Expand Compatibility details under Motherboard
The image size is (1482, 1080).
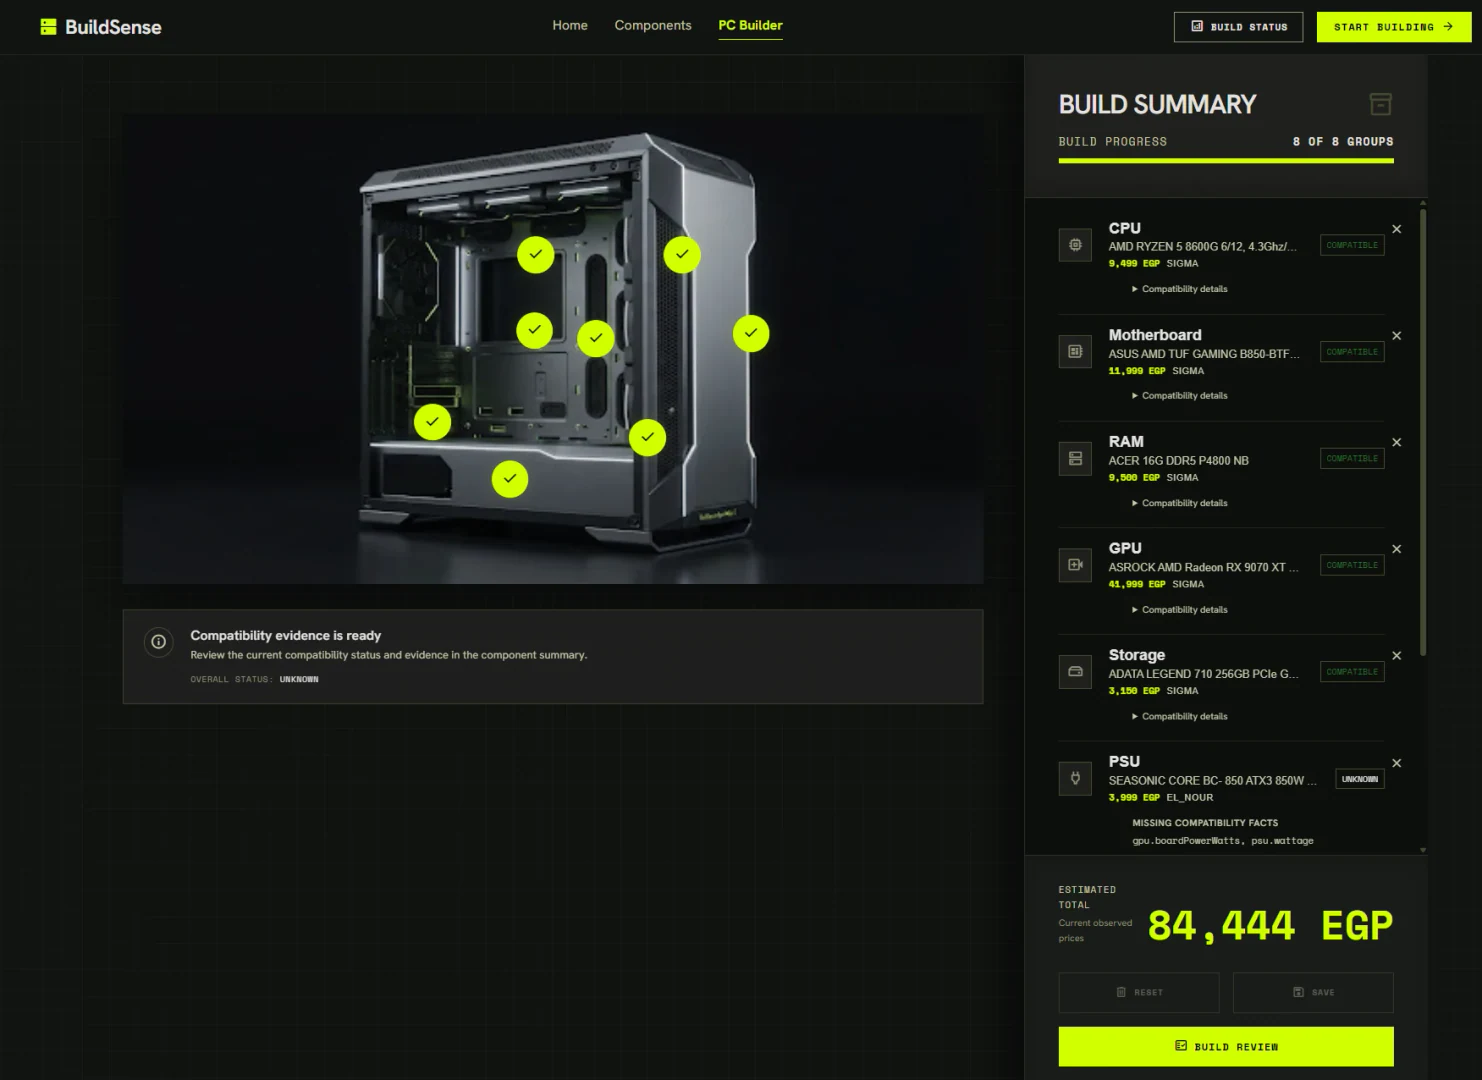pos(1180,396)
